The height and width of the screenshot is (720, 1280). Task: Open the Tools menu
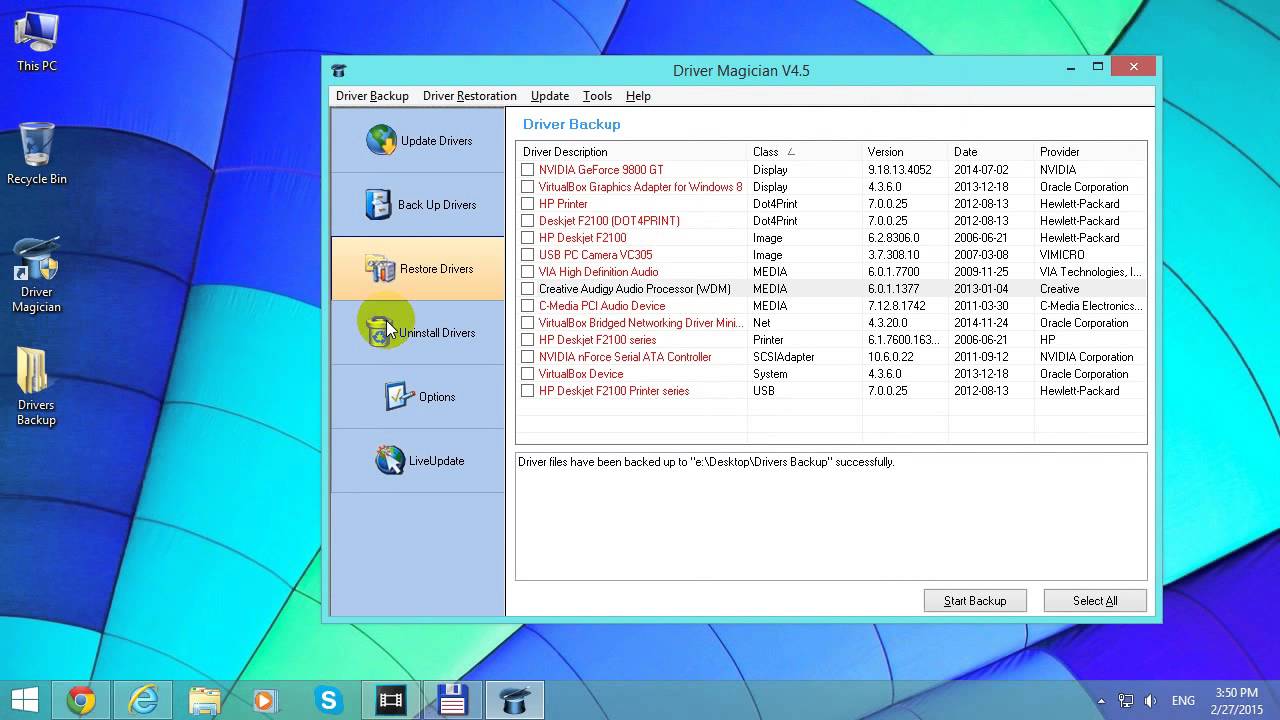(597, 96)
